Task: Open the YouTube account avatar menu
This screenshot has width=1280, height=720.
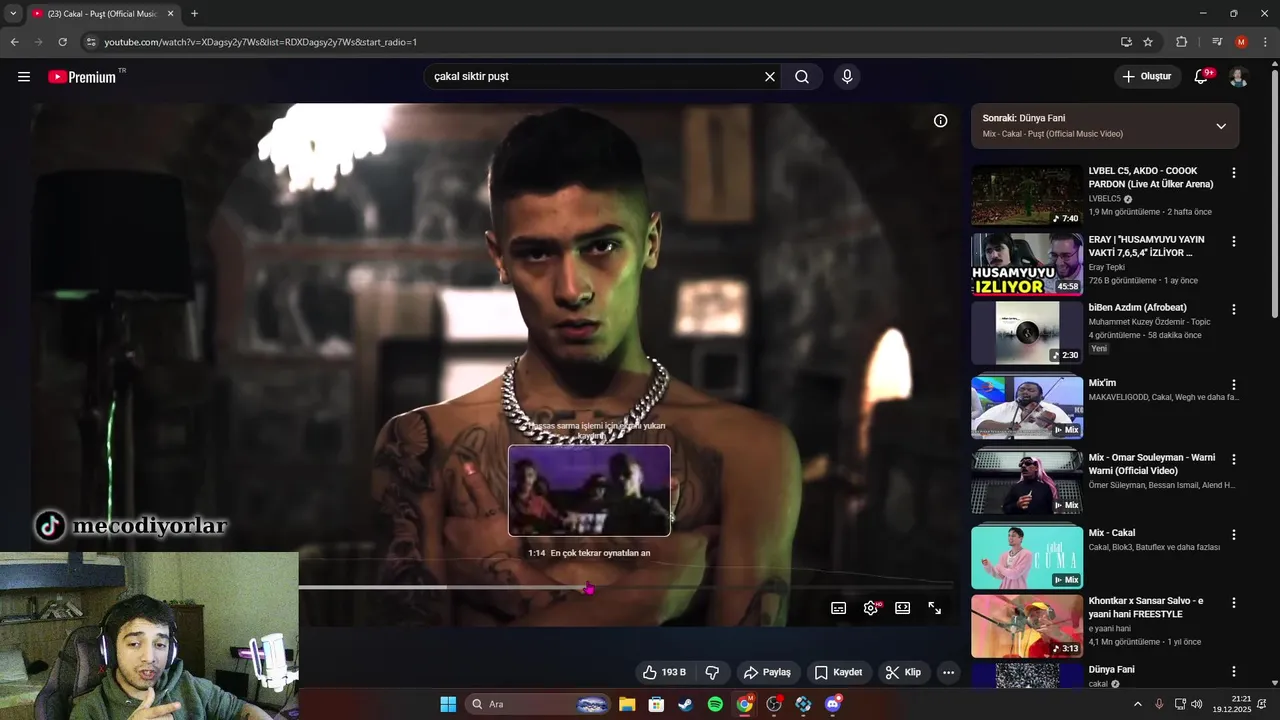Action: [x=1238, y=77]
